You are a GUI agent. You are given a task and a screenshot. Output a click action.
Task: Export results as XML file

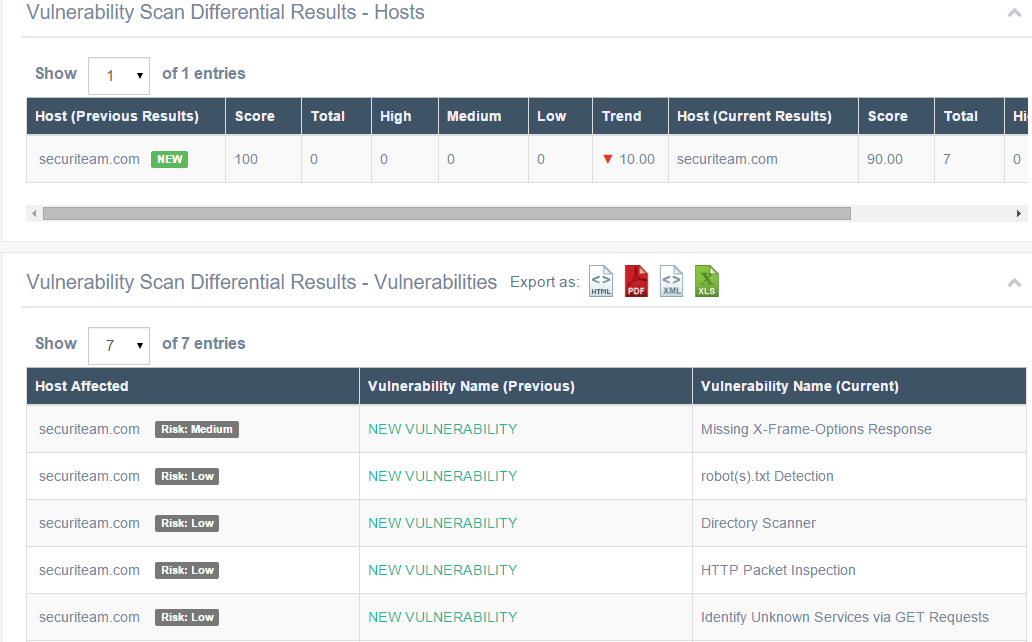[x=672, y=281]
